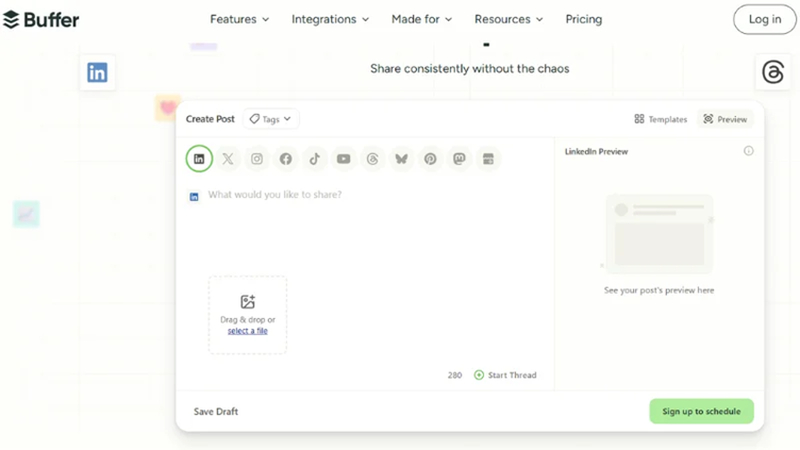800x450 pixels.
Task: Click the 280 character counter
Action: 455,375
